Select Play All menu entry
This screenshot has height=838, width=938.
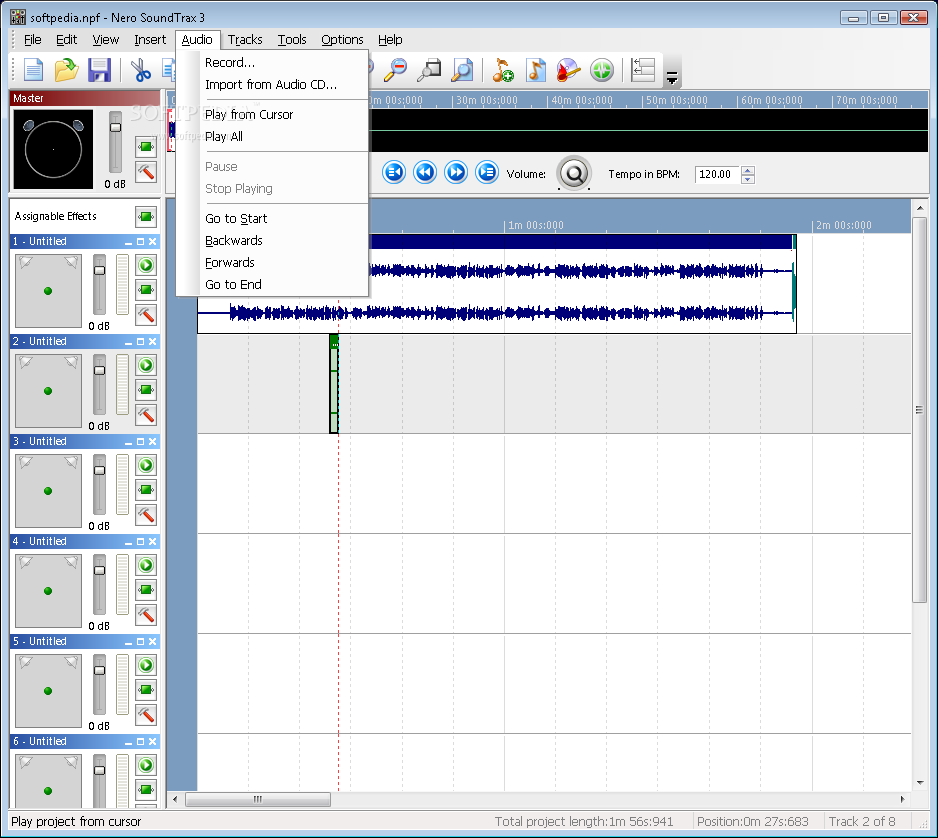tap(224, 136)
